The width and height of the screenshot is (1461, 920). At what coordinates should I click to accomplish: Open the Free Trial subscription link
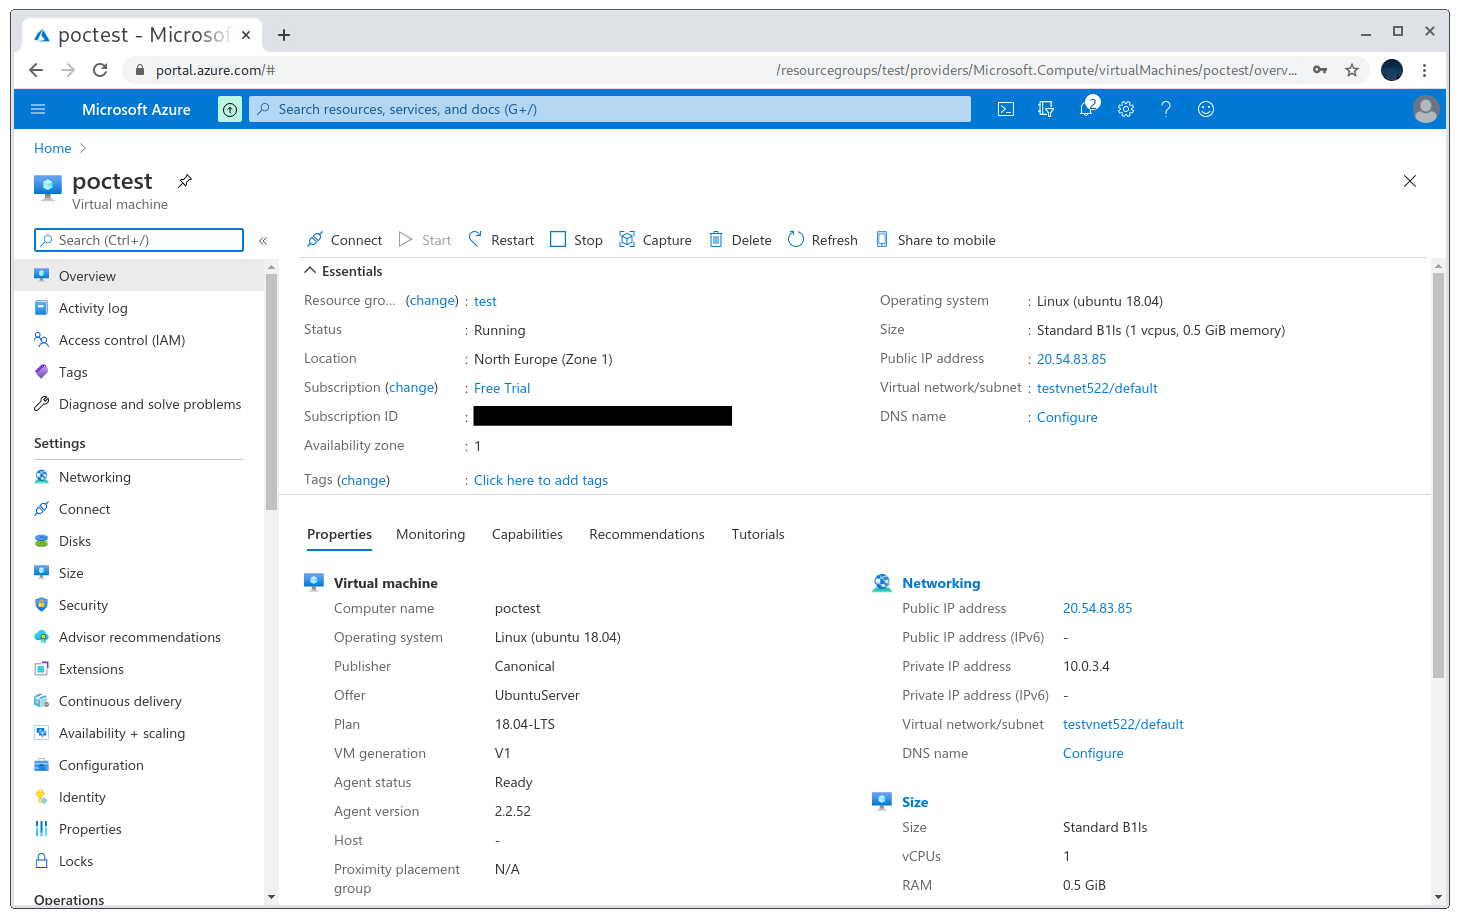click(502, 388)
